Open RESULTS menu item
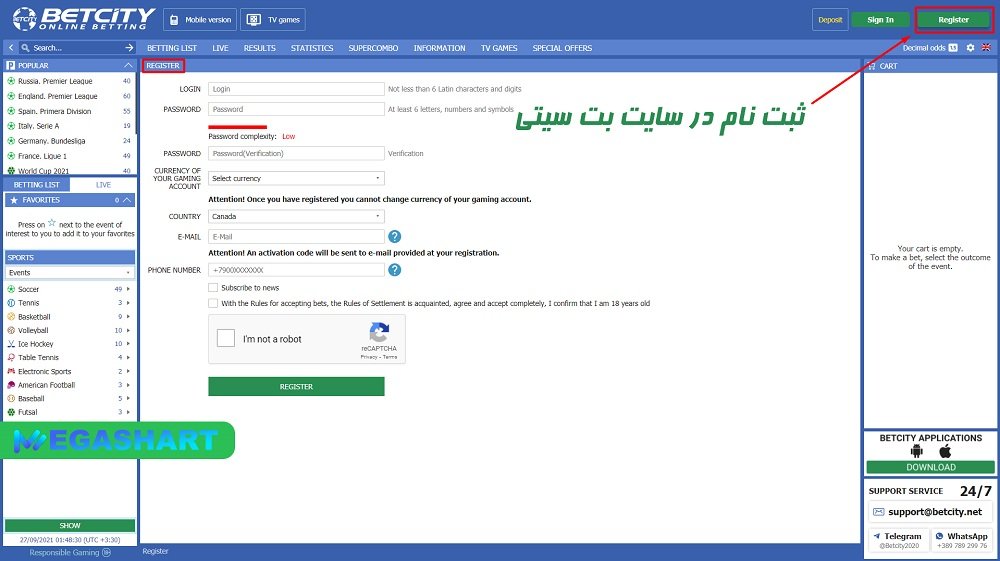Image resolution: width=1000 pixels, height=561 pixels. pyautogui.click(x=260, y=48)
